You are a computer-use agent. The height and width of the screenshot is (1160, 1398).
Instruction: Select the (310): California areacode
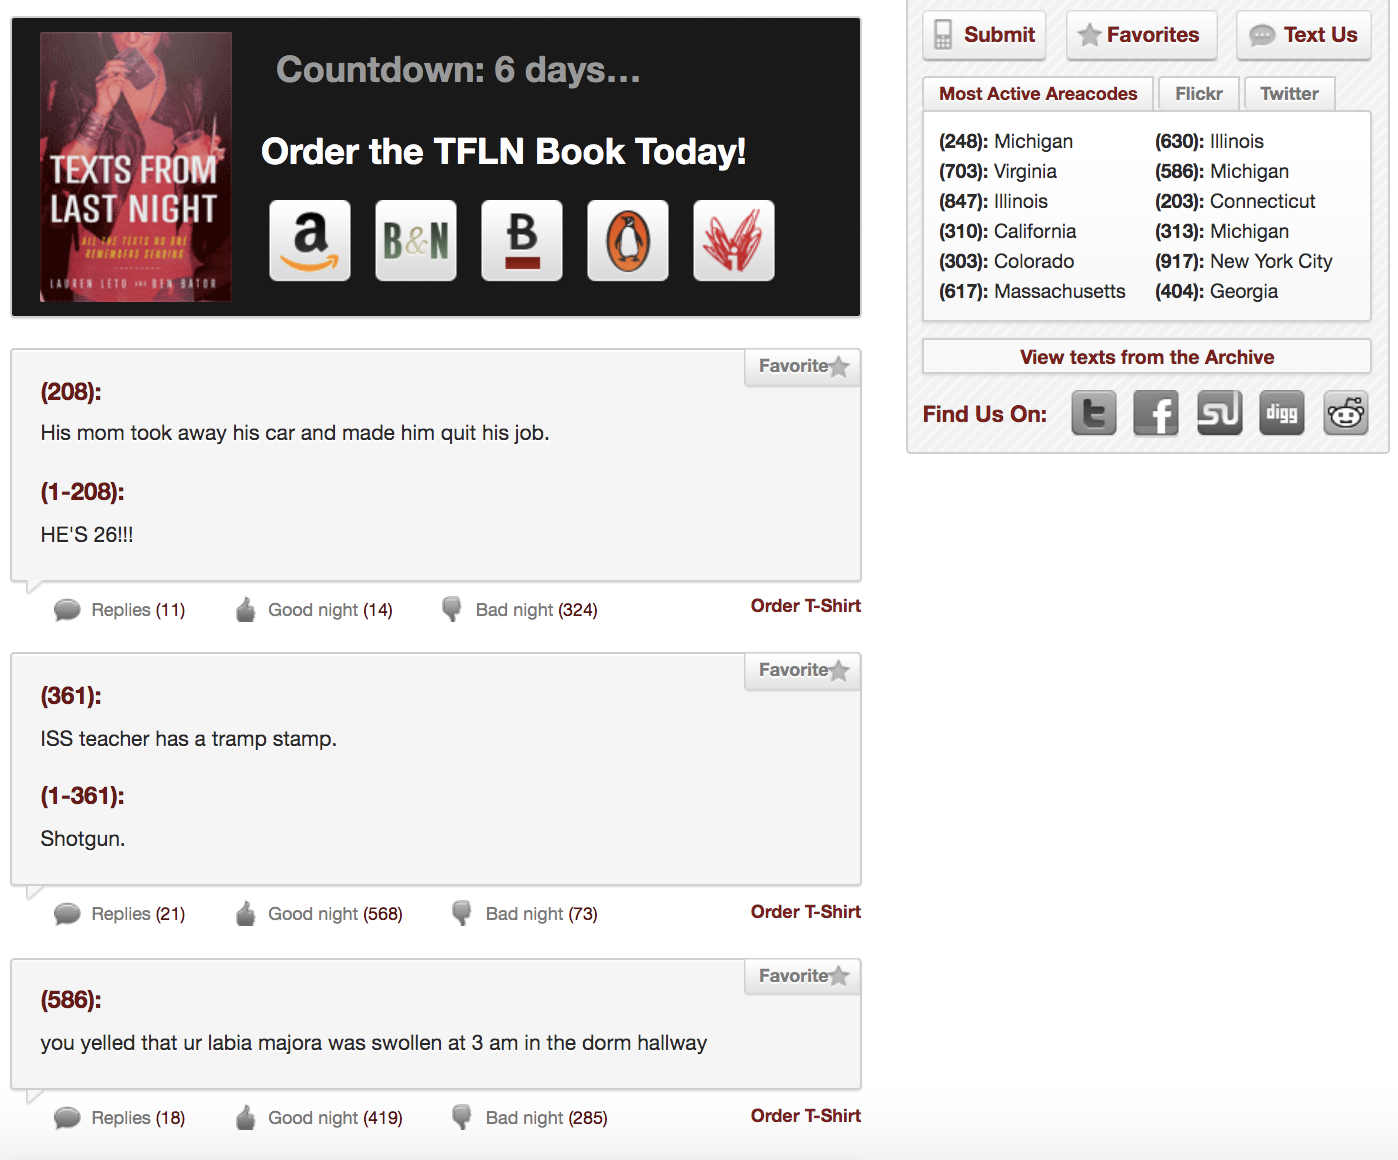click(1008, 231)
